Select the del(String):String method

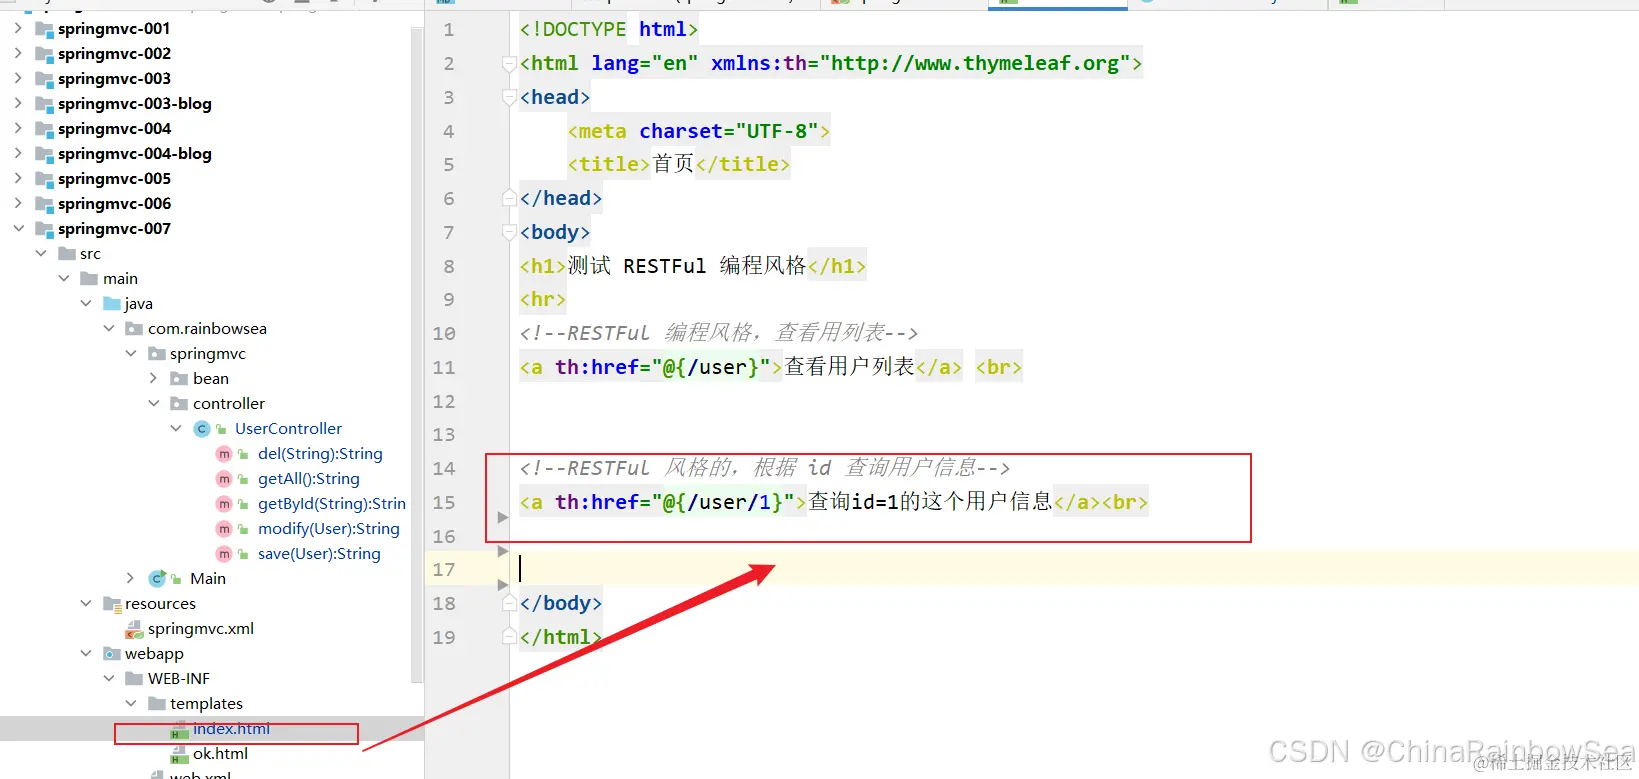[320, 453]
